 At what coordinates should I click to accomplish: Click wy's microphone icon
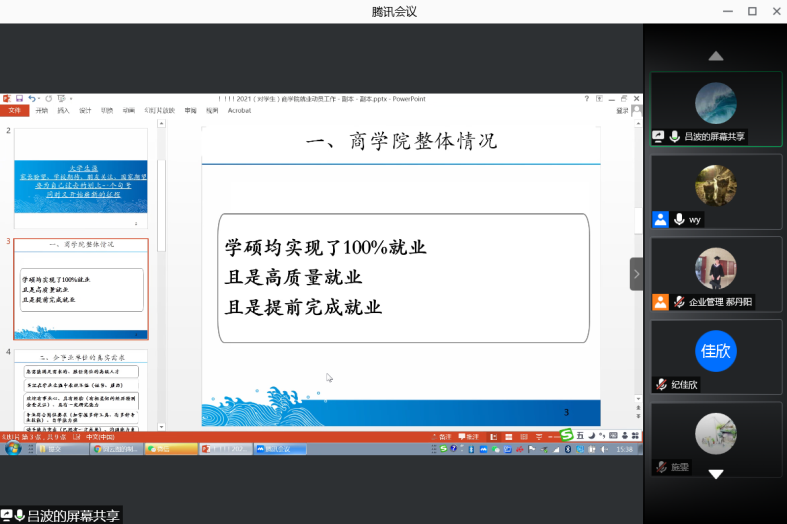679,219
